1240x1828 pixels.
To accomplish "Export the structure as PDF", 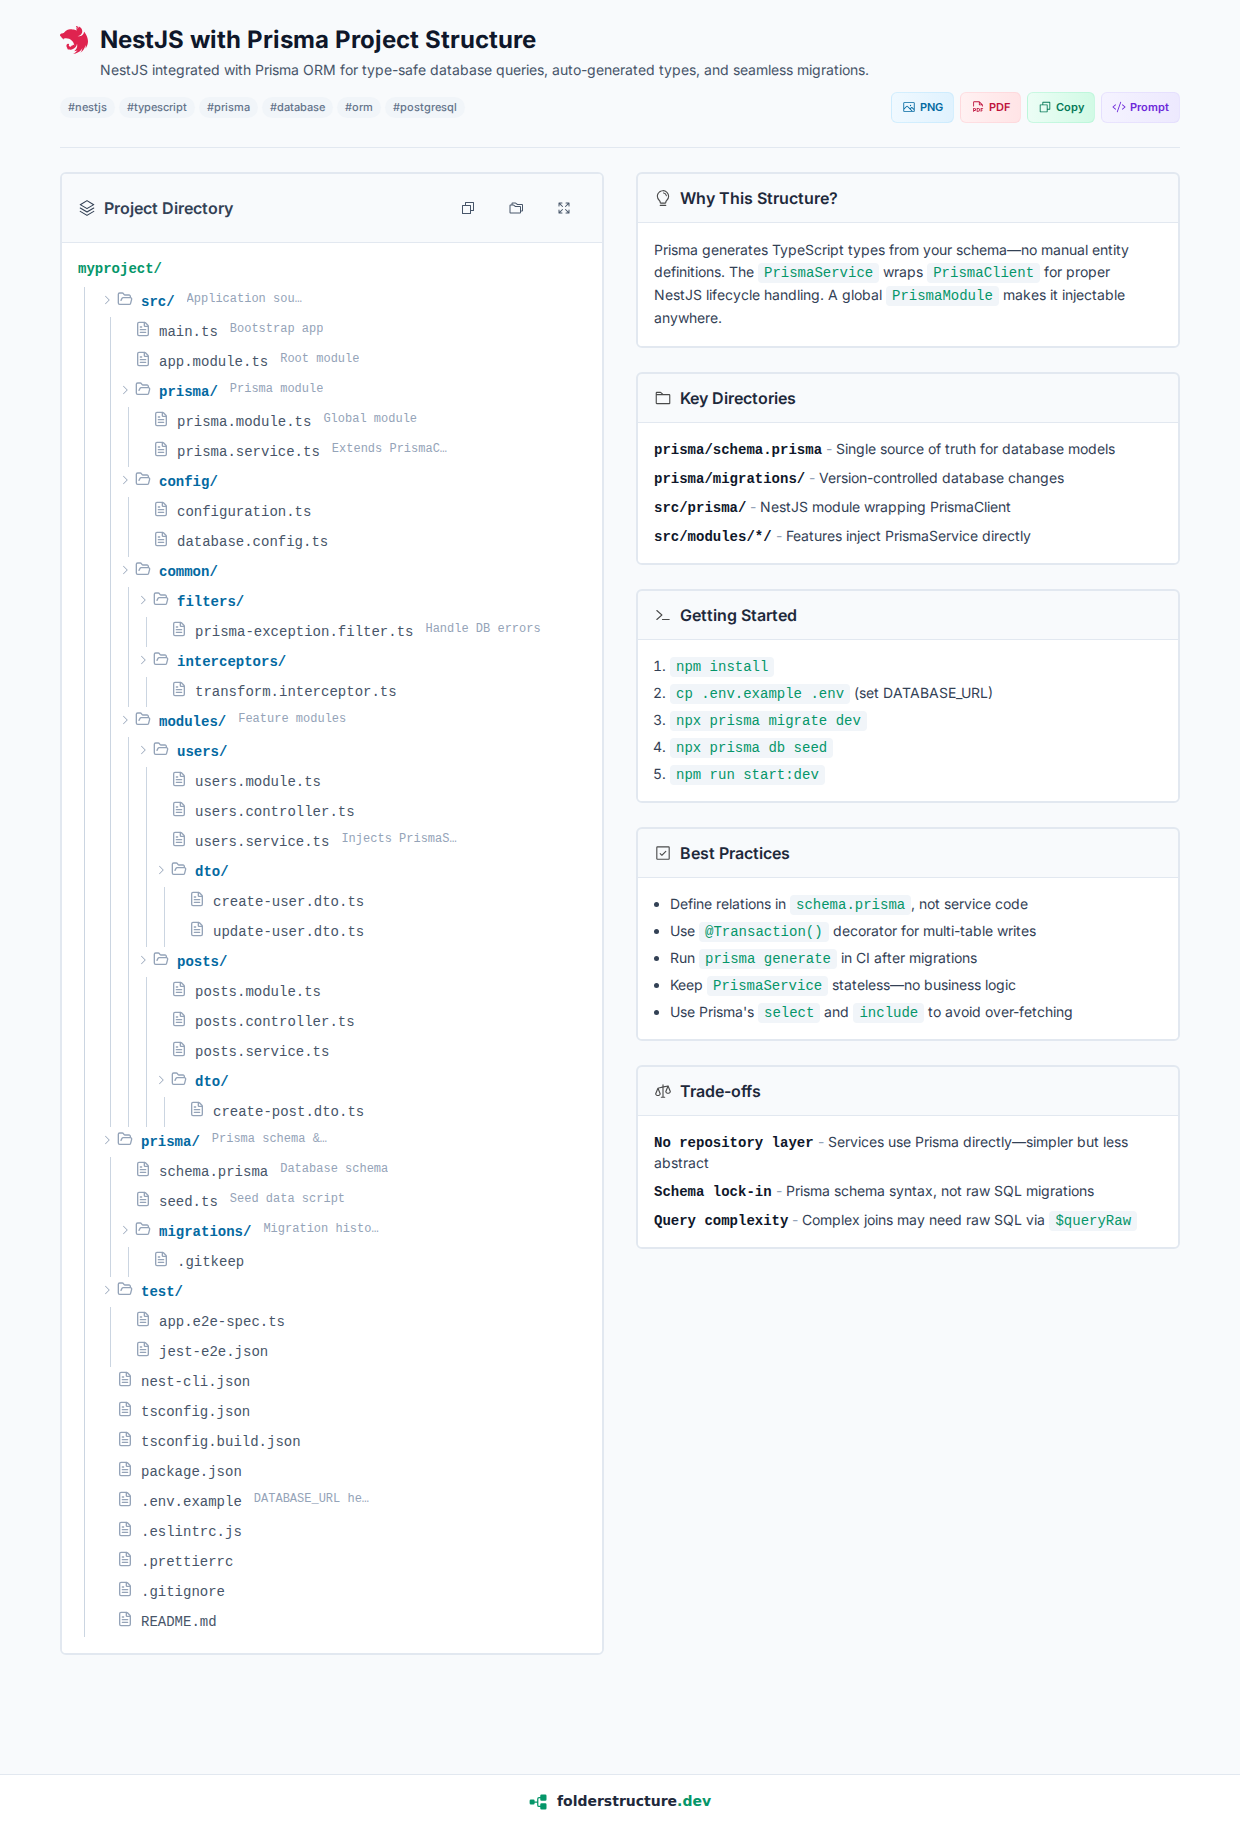I will point(990,107).
